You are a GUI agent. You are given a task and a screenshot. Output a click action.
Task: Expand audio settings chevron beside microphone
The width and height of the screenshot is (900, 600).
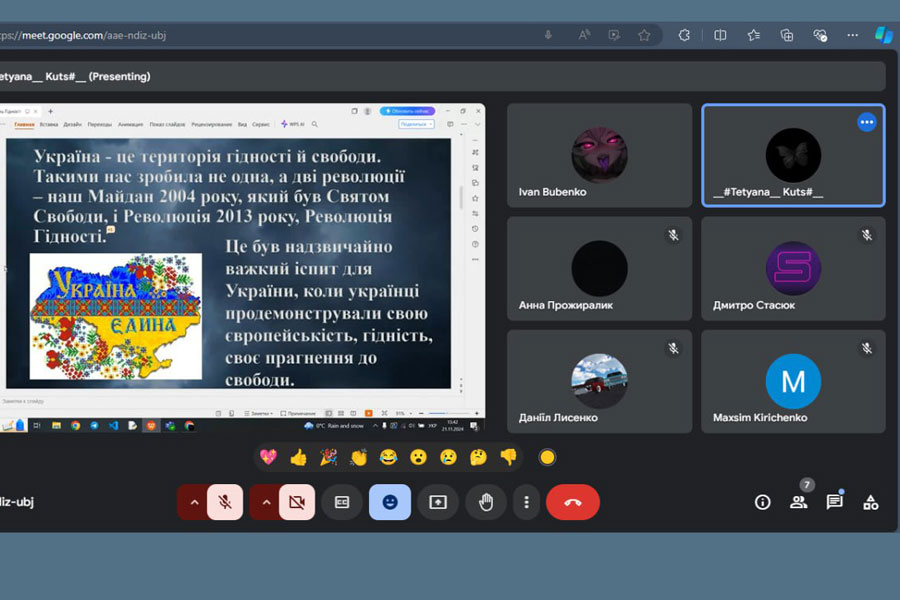click(x=194, y=502)
